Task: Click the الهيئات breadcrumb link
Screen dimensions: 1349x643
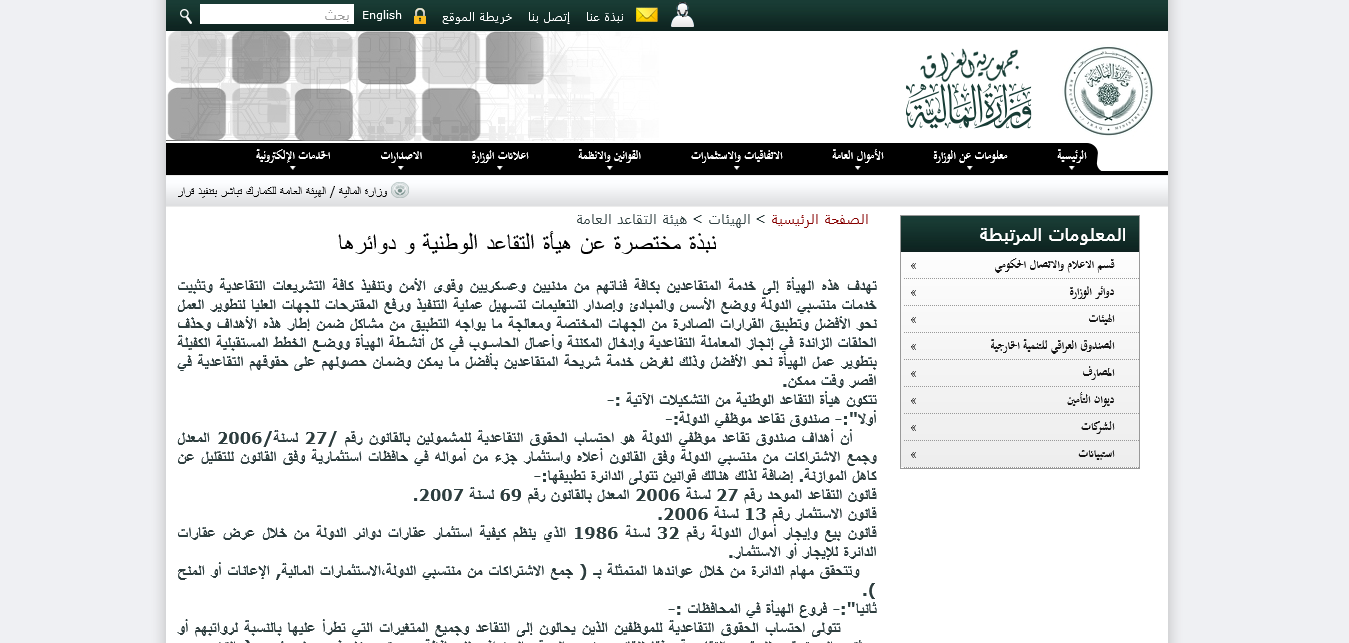Action: 729,219
